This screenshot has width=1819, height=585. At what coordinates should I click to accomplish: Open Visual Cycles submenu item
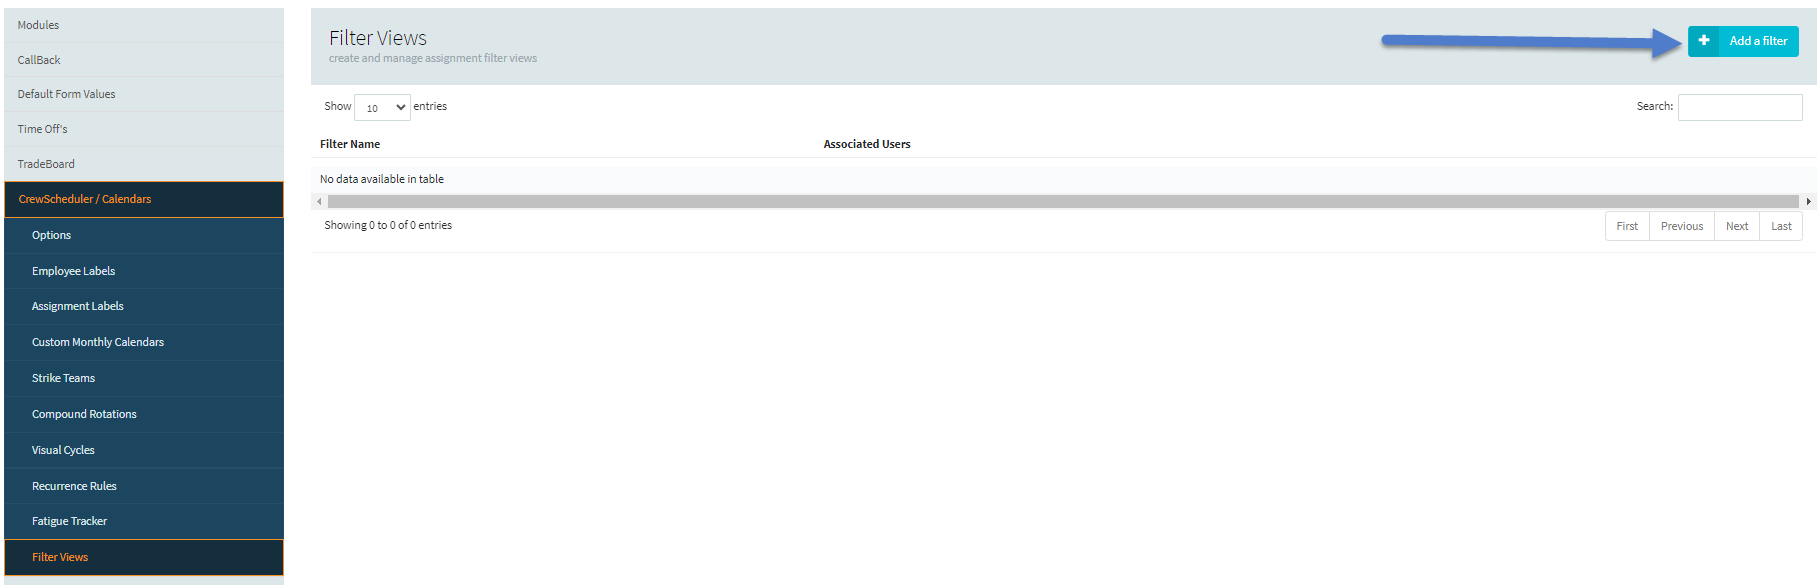point(144,450)
